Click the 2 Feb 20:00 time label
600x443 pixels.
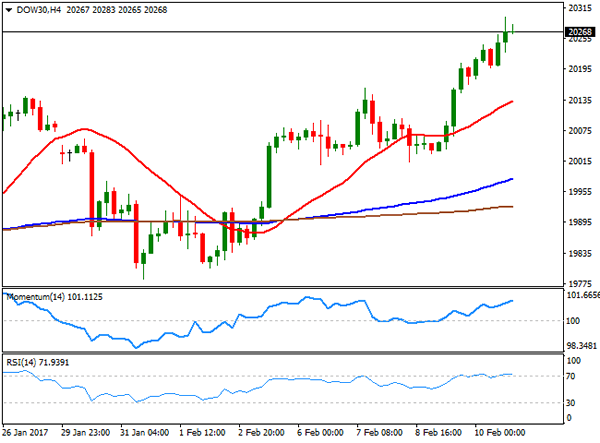(x=261, y=433)
